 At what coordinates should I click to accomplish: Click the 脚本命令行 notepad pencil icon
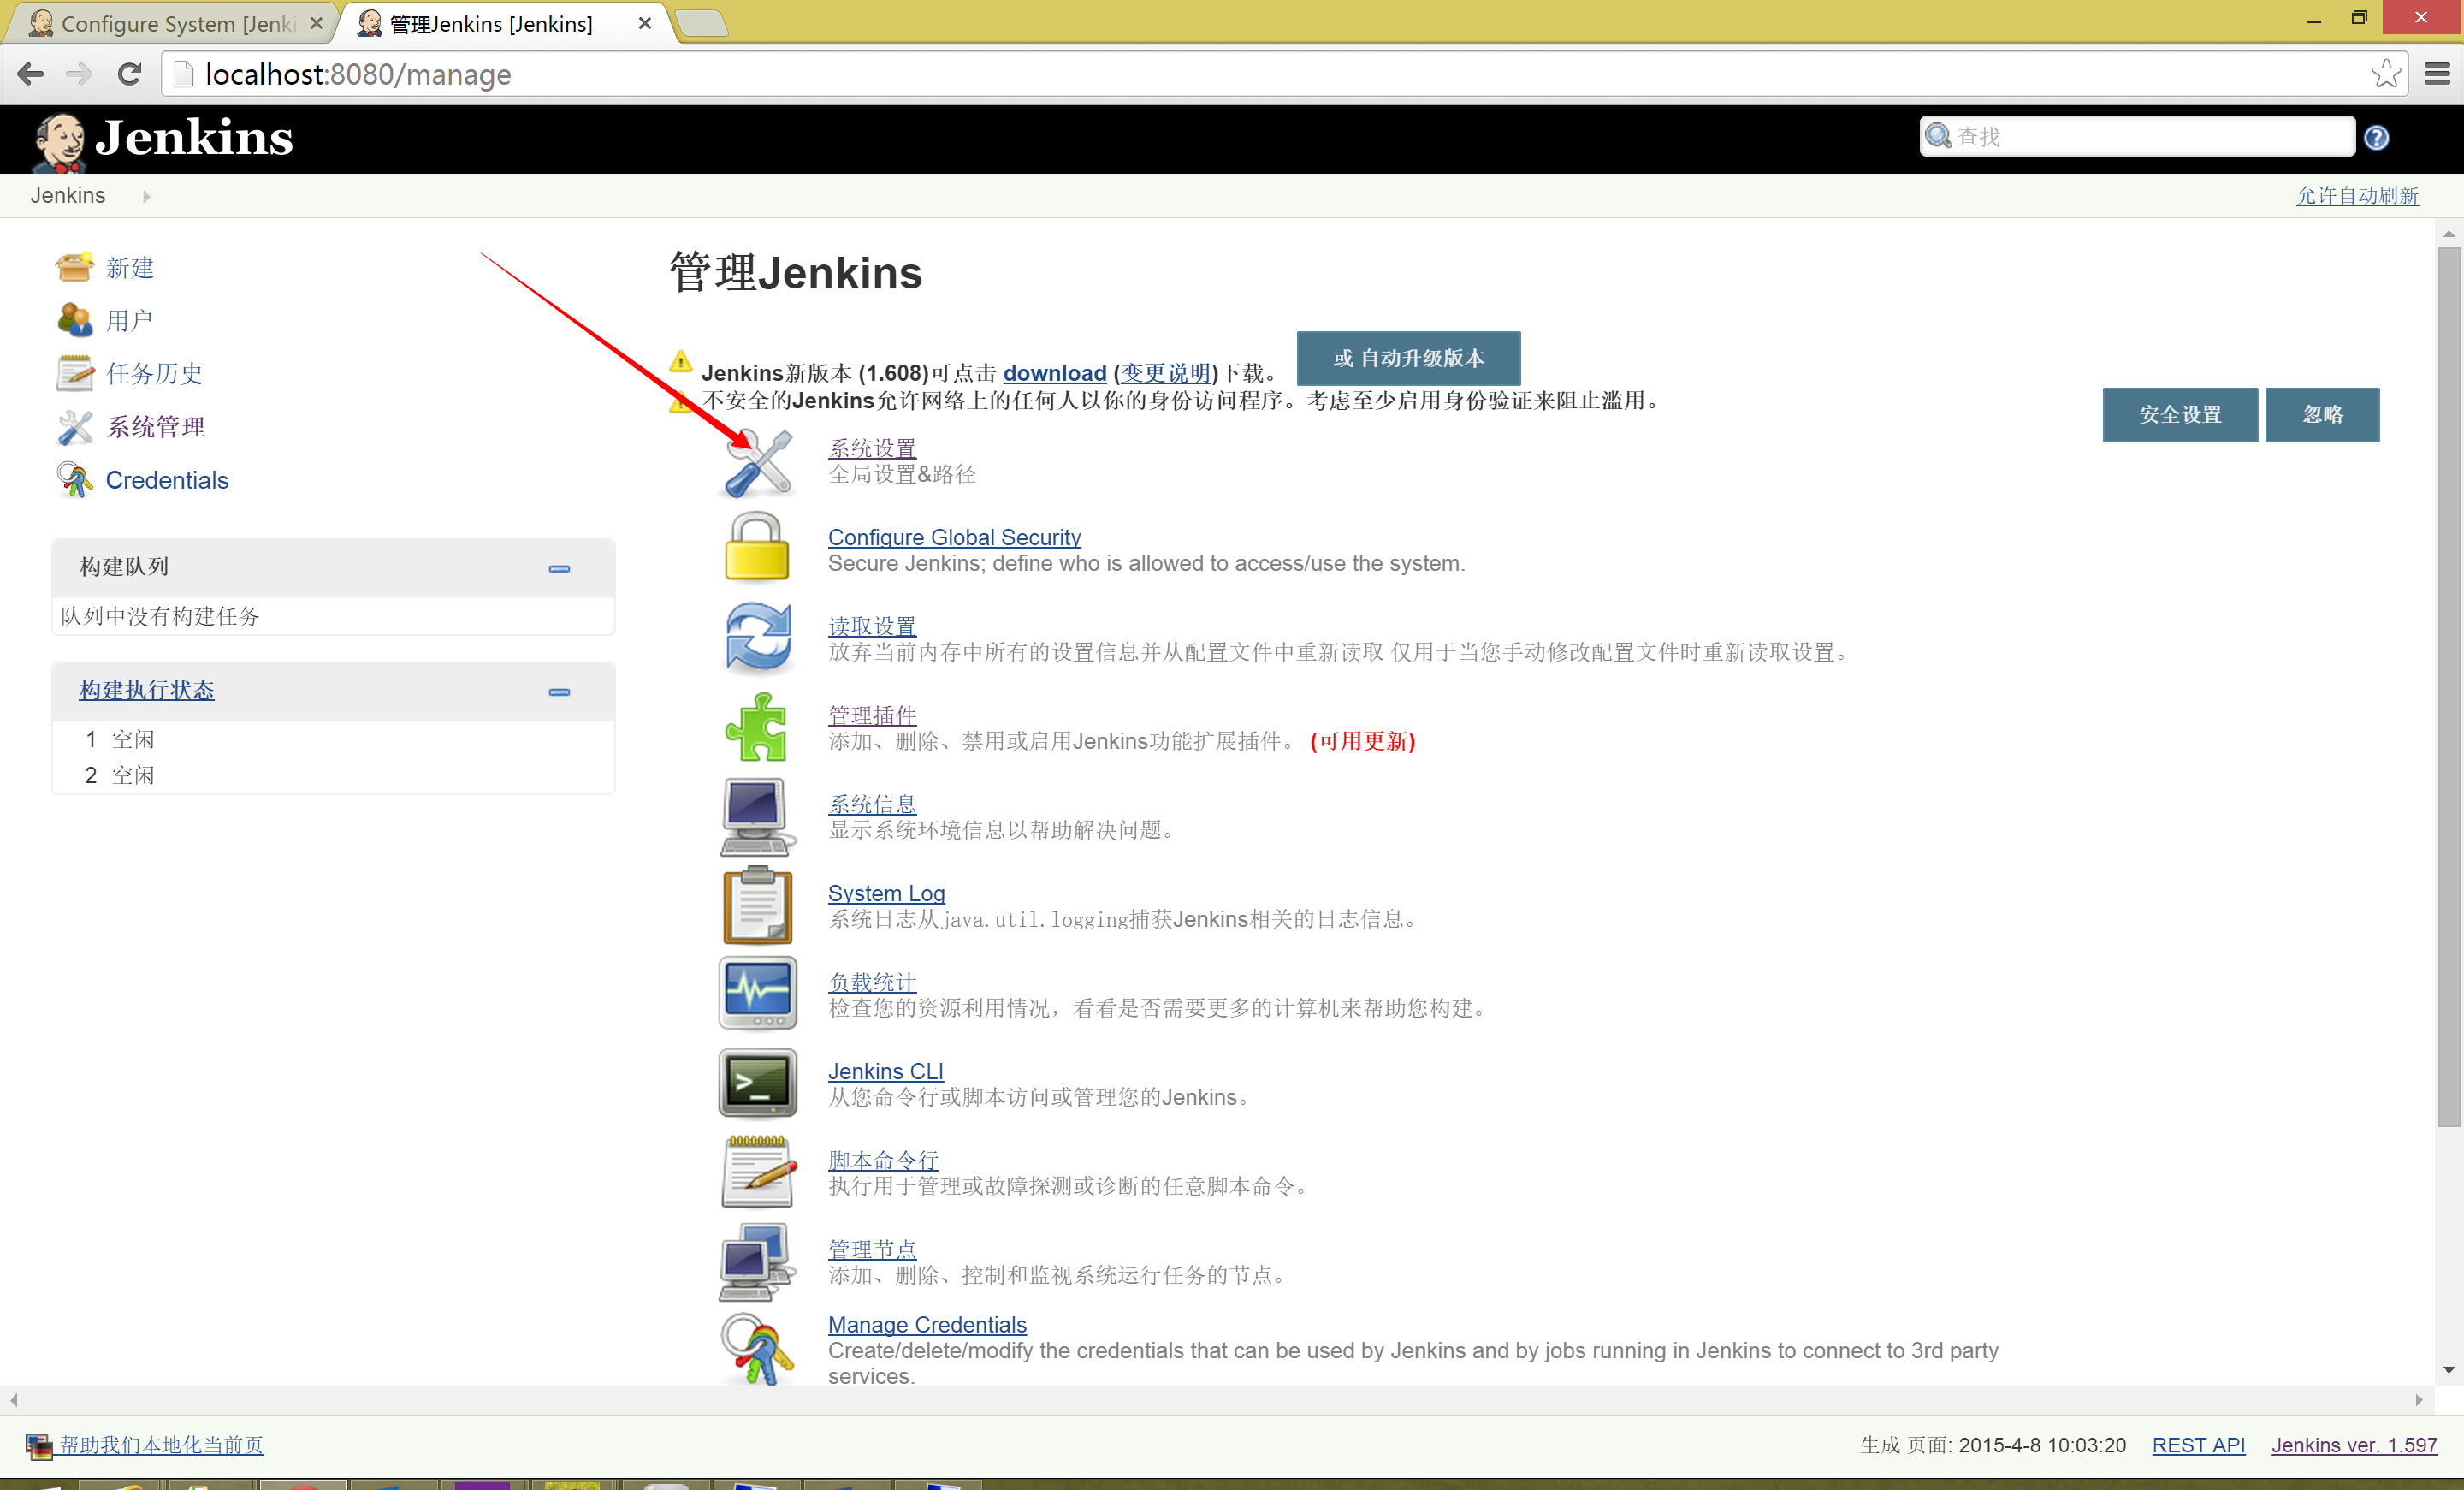pyautogui.click(x=757, y=1171)
